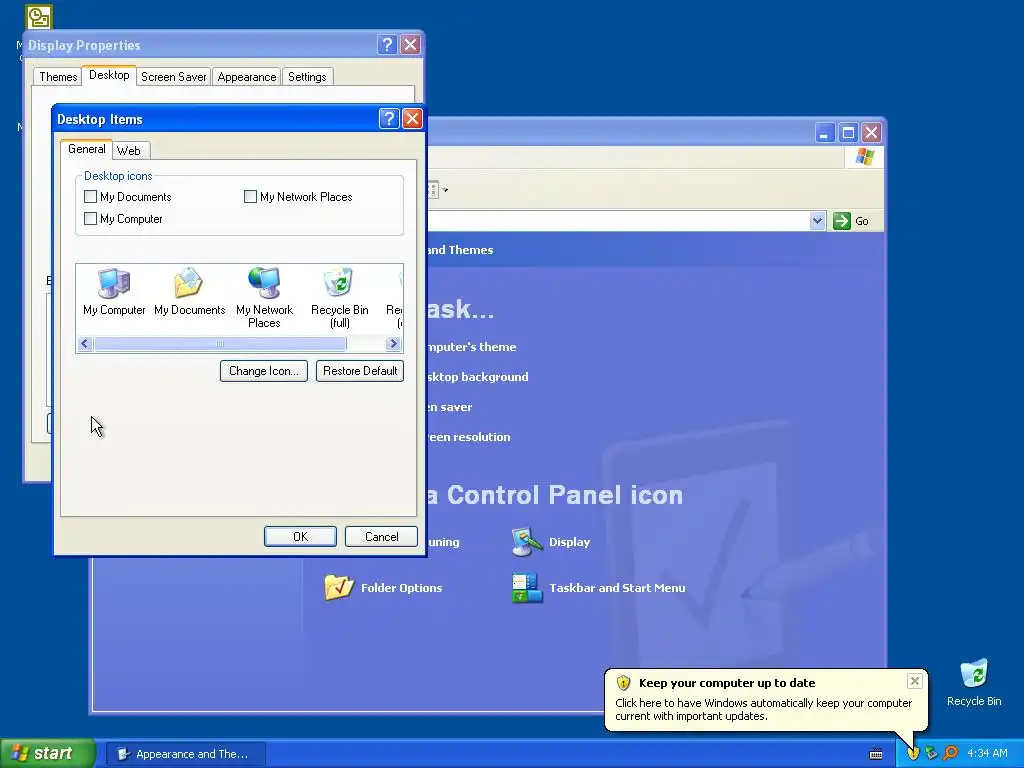
Task: Click the Windows Update shield tray icon
Action: pos(912,754)
